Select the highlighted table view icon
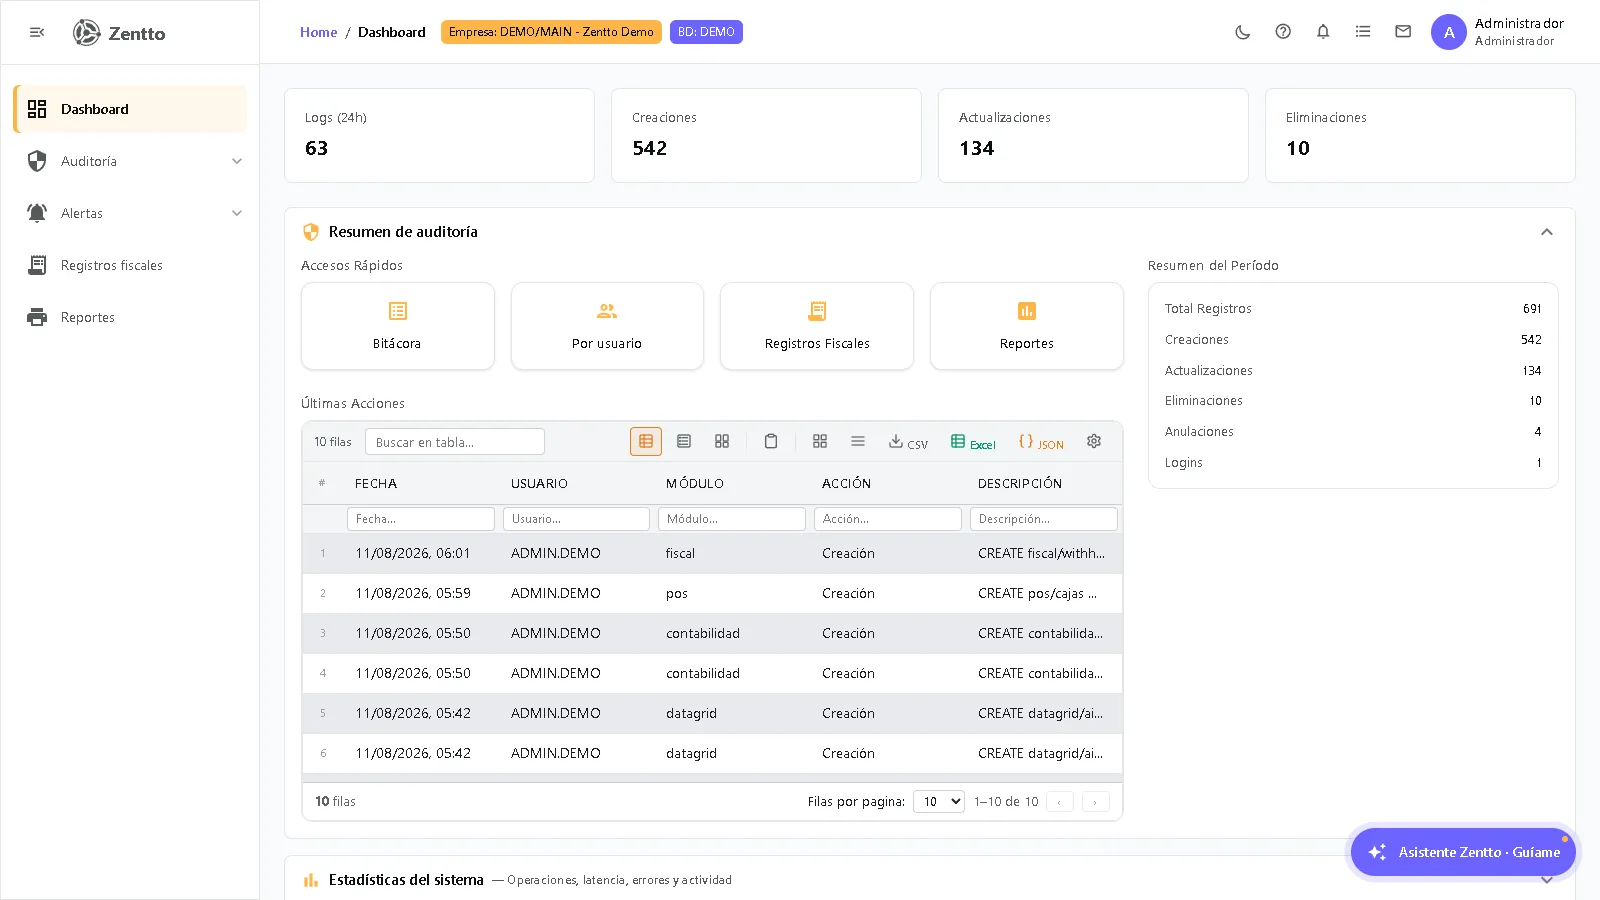The width and height of the screenshot is (1600, 900). 646,441
